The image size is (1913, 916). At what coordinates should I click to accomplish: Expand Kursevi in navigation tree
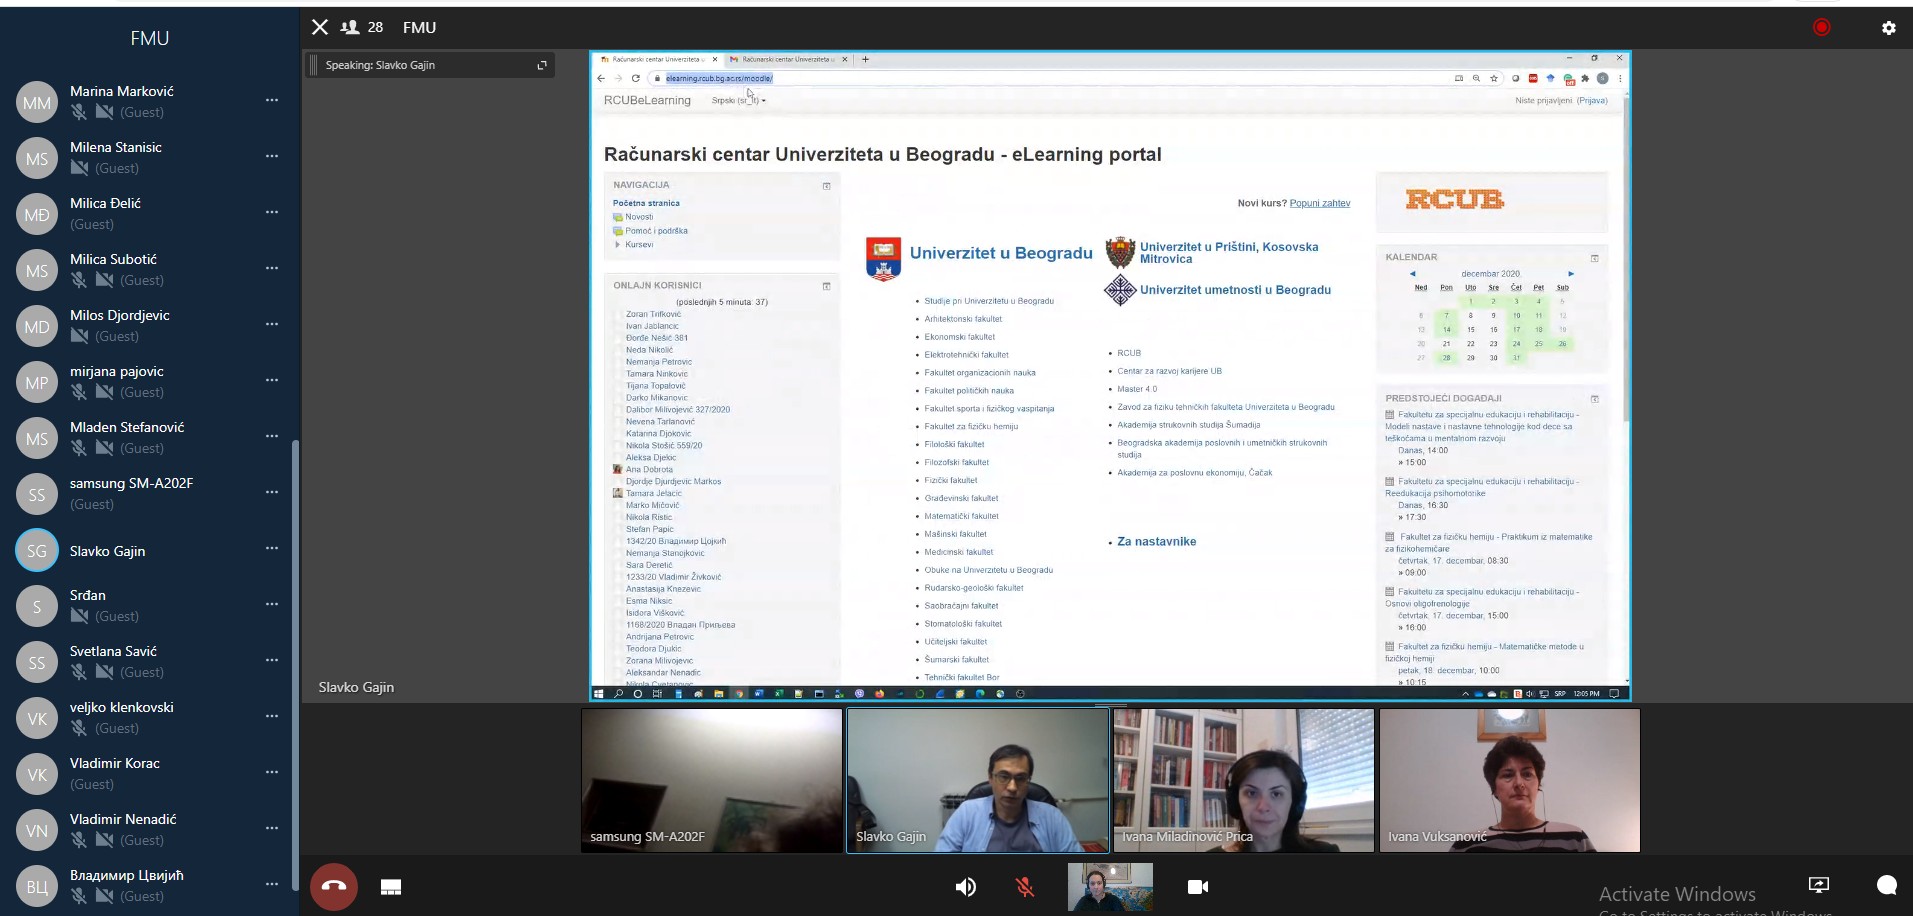618,244
